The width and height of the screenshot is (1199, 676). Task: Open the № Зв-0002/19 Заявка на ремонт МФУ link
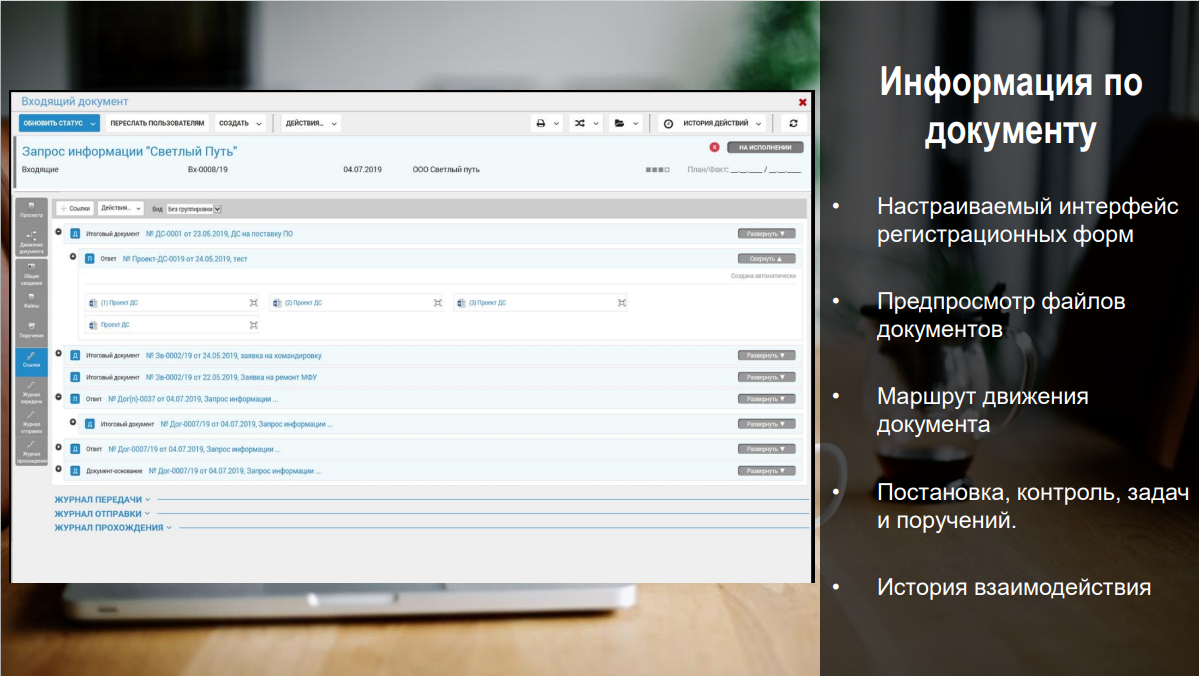(x=231, y=378)
